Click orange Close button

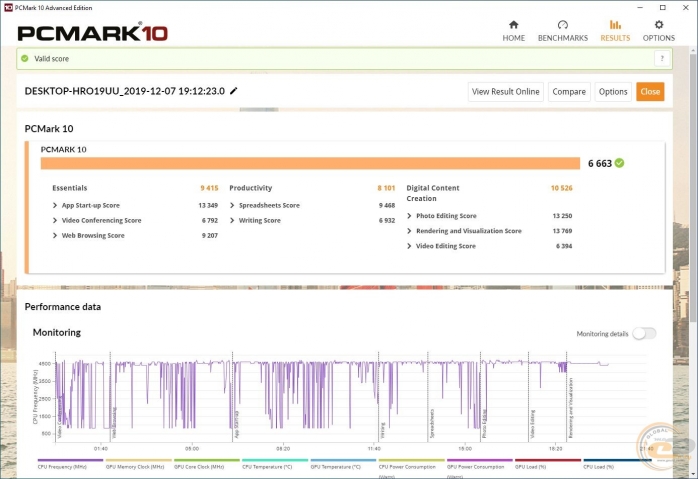coord(650,92)
